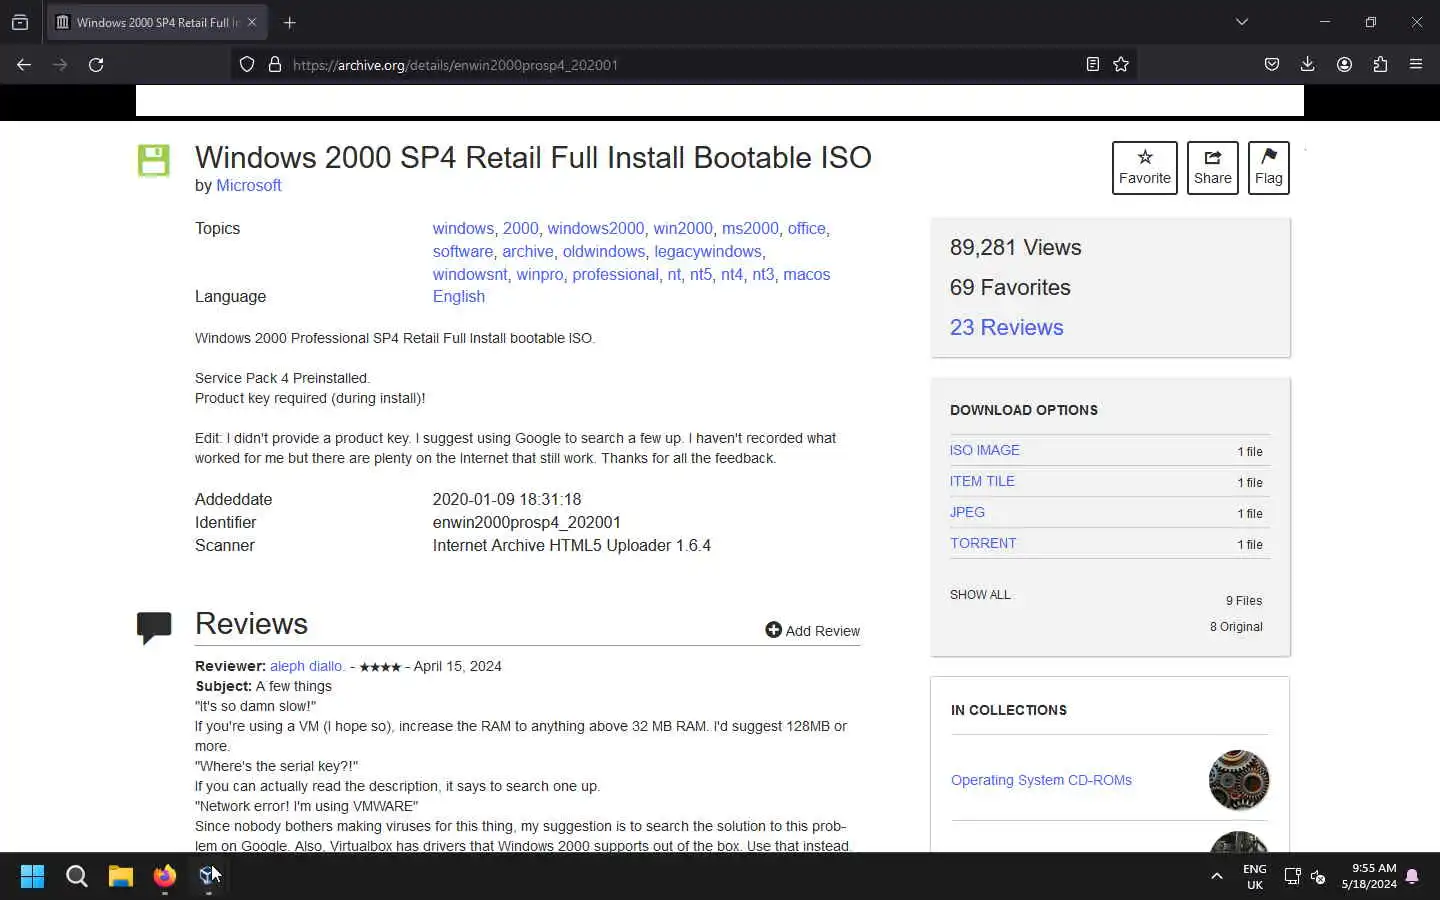Open the taskbar Search icon
1440x900 pixels.
click(x=76, y=876)
